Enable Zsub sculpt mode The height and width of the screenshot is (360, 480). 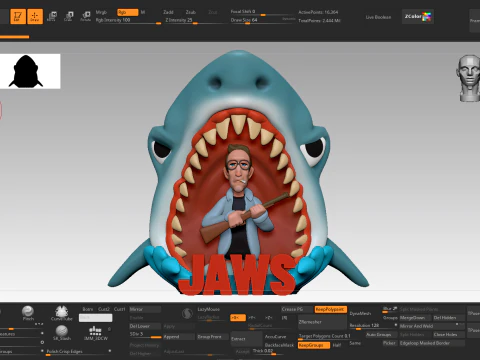(x=190, y=12)
